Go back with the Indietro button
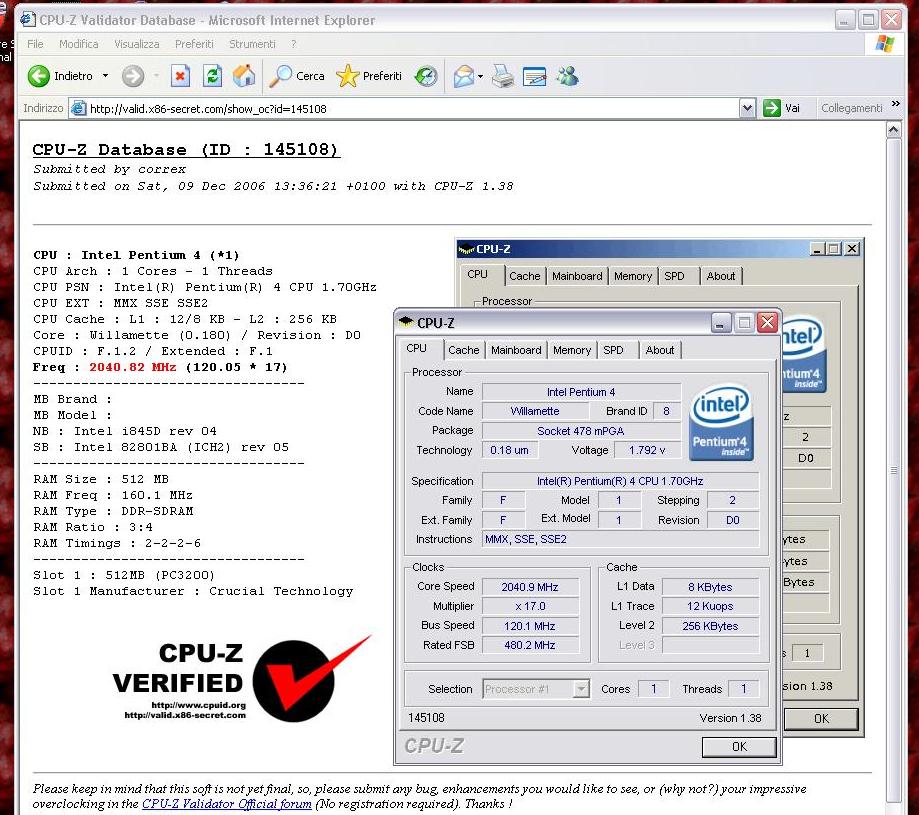Viewport: 919px width, 815px height. pyautogui.click(x=60, y=76)
